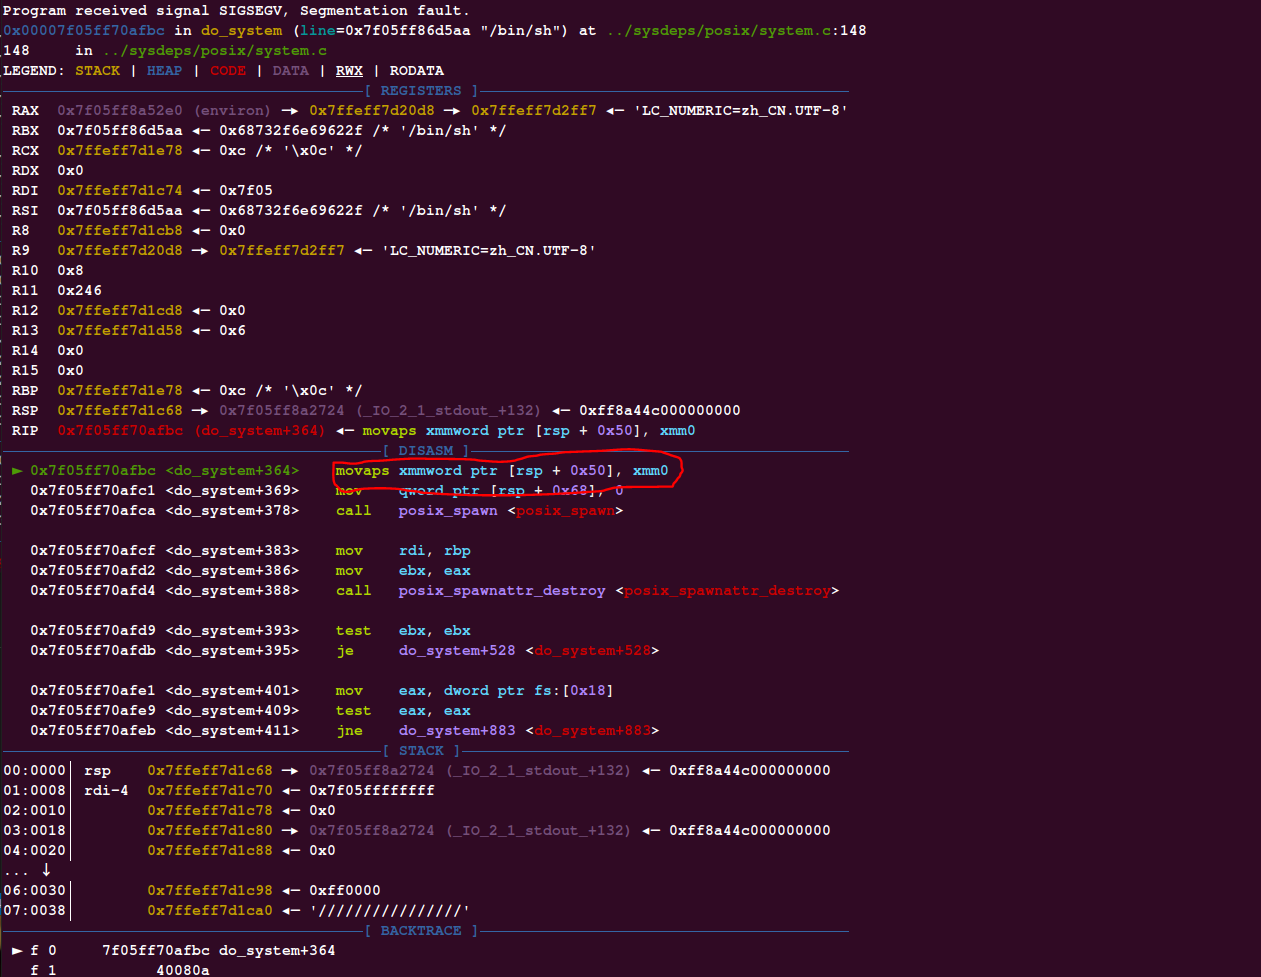Click the 0x7f05ff8a52e0 (environ) value

[x=164, y=111]
